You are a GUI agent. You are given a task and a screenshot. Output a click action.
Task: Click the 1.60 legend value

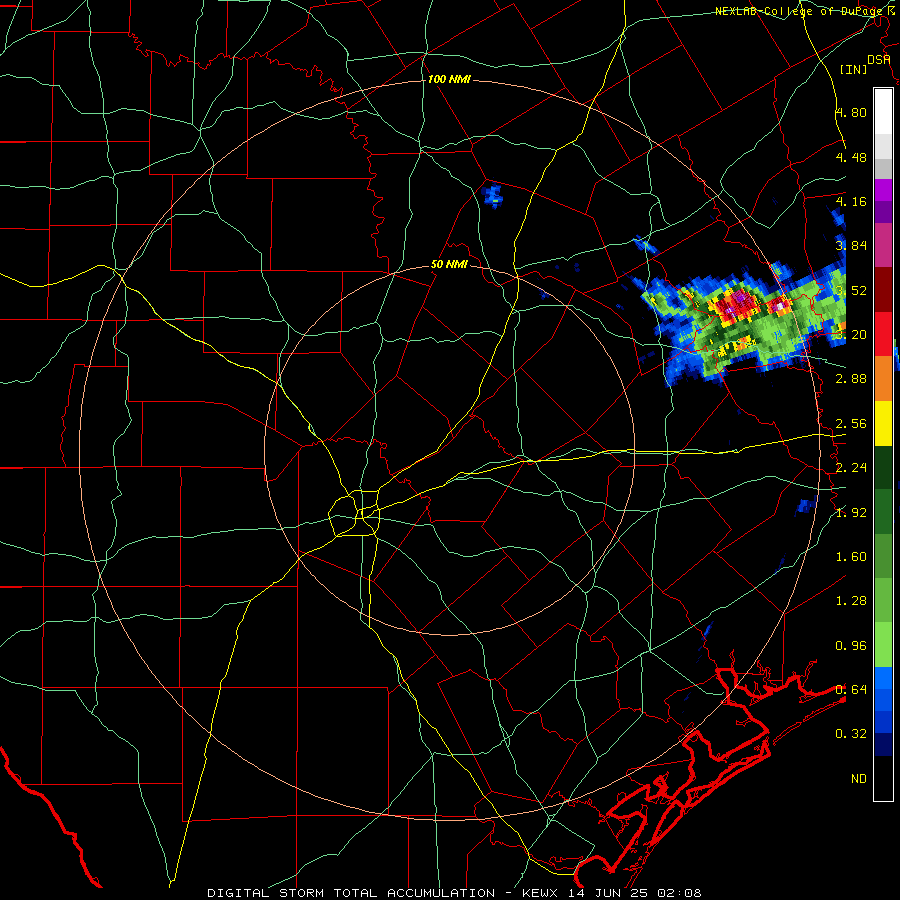(851, 557)
